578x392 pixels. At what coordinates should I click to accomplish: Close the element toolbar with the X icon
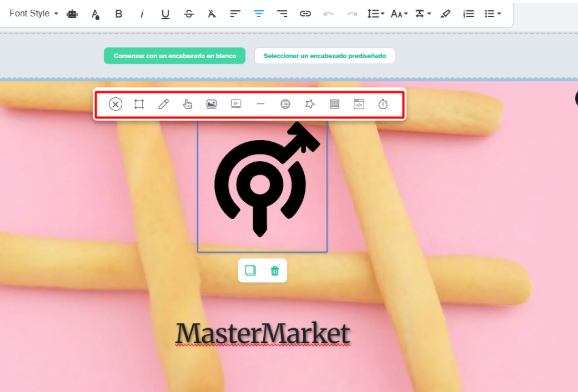point(115,104)
